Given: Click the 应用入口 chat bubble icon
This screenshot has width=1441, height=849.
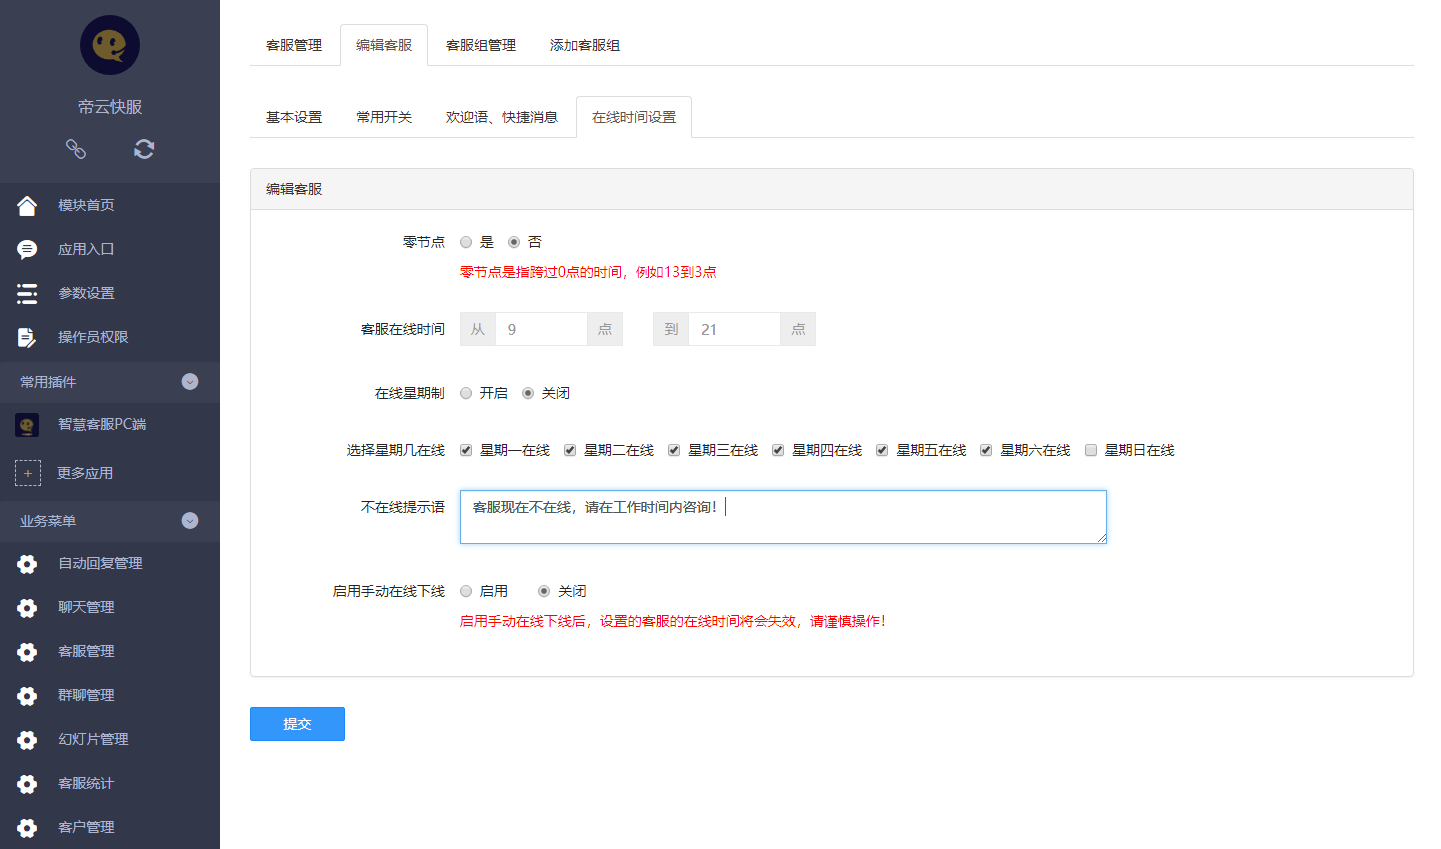Looking at the screenshot, I should [x=27, y=249].
